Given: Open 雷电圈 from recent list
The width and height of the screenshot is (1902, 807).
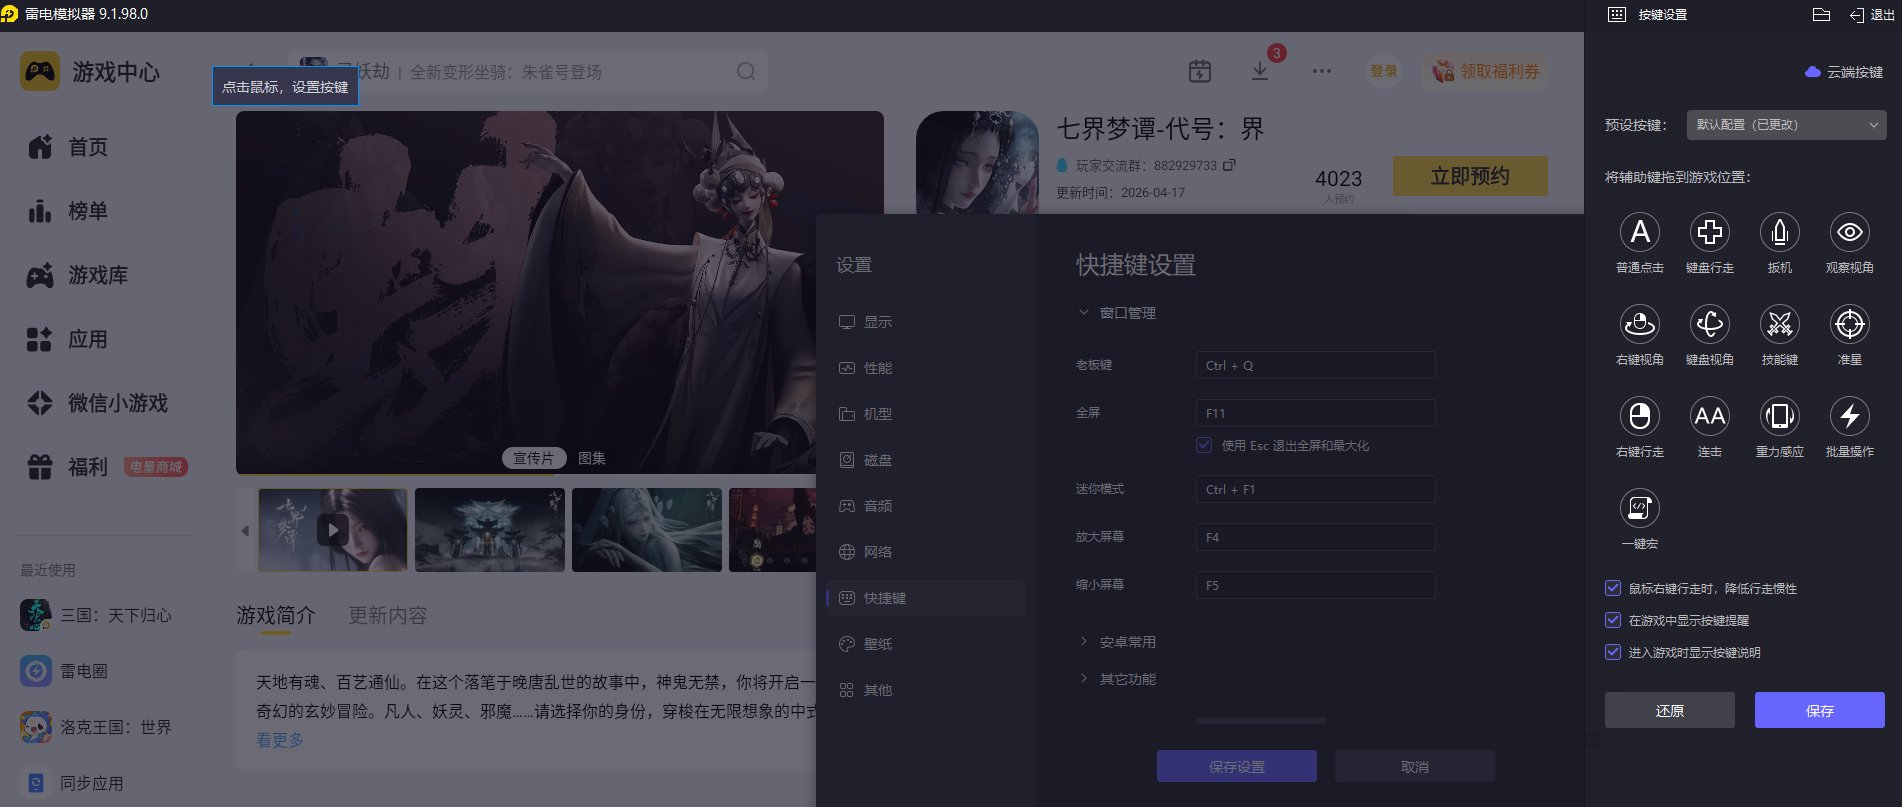Looking at the screenshot, I should 64,671.
